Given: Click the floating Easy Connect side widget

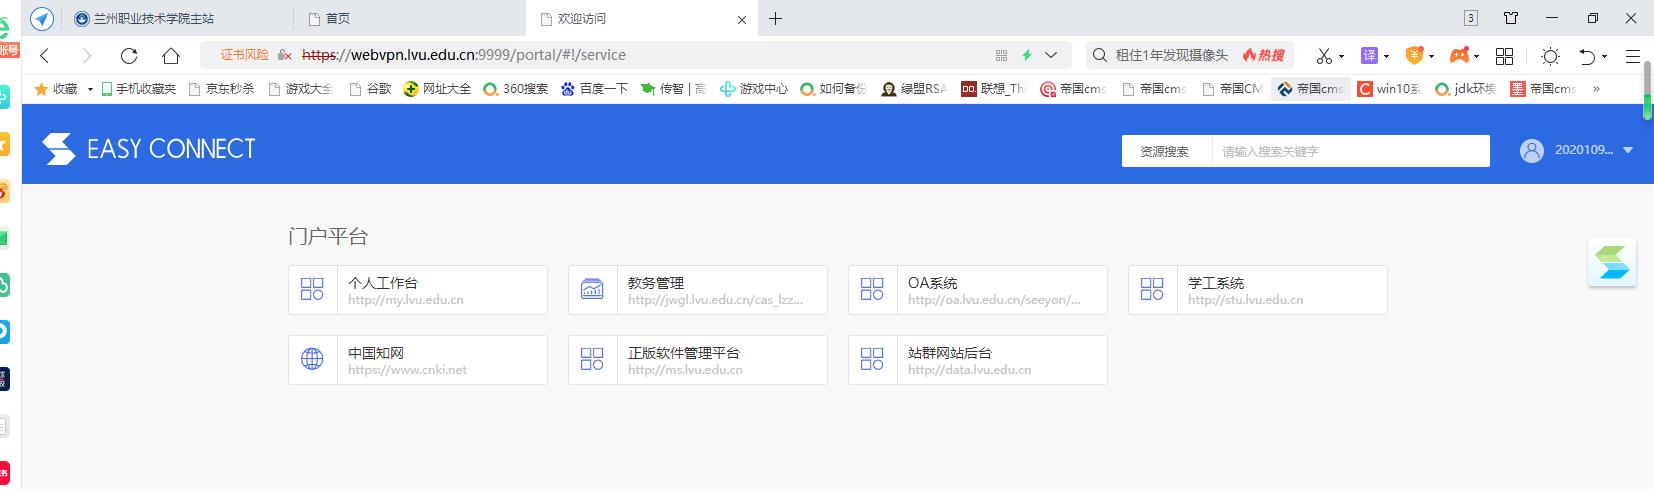Looking at the screenshot, I should coord(1612,262).
